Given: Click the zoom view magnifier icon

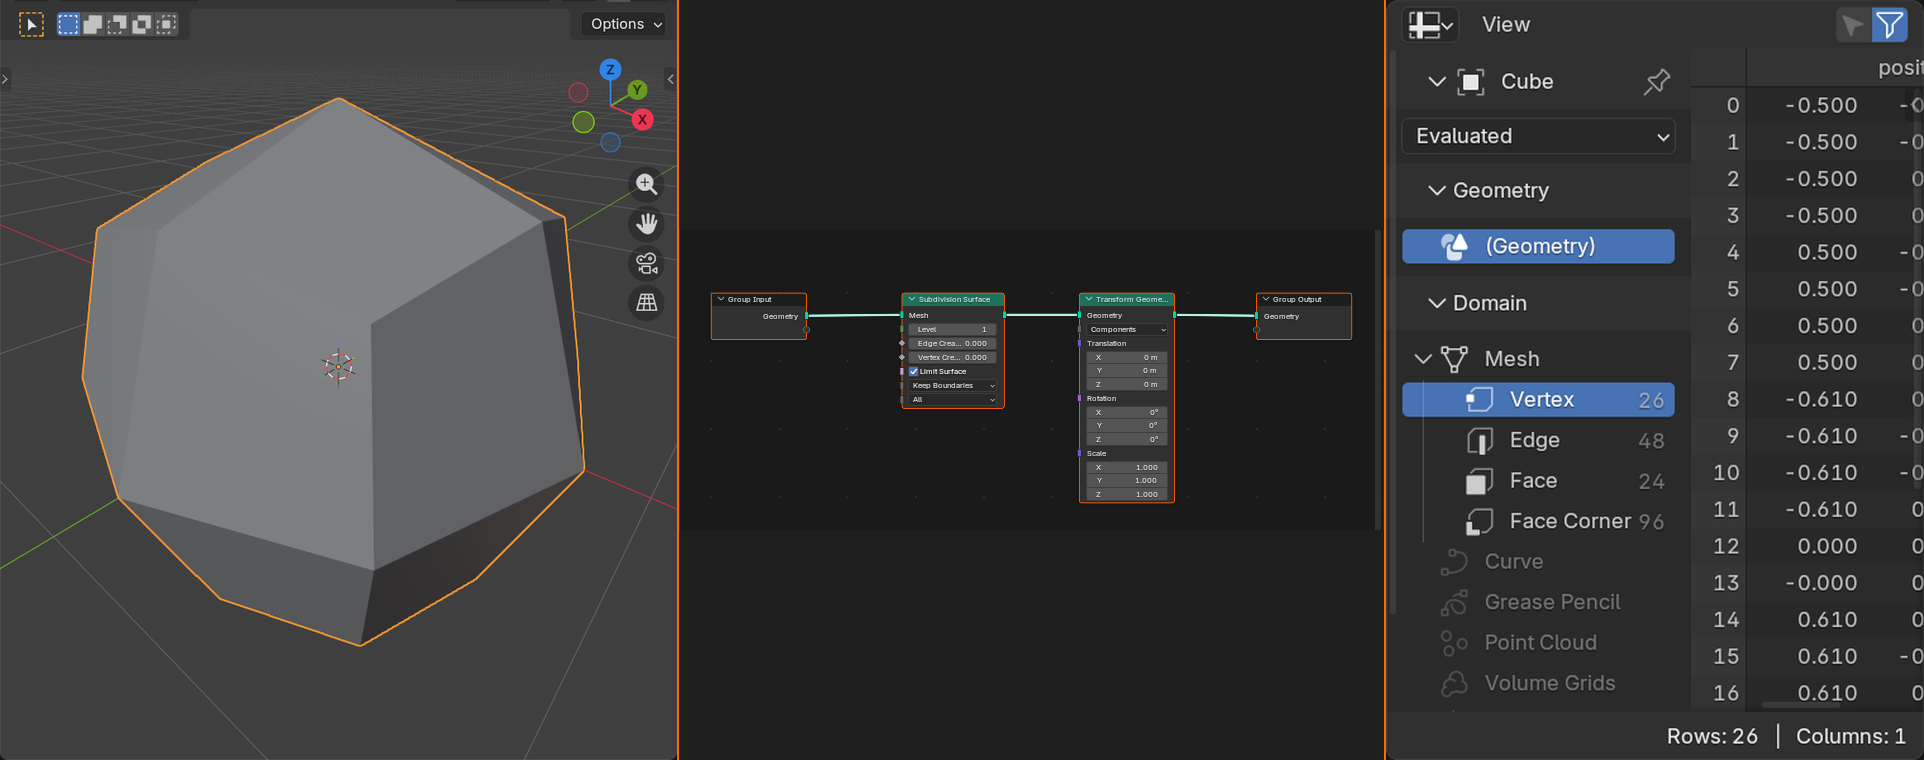Looking at the screenshot, I should [647, 184].
